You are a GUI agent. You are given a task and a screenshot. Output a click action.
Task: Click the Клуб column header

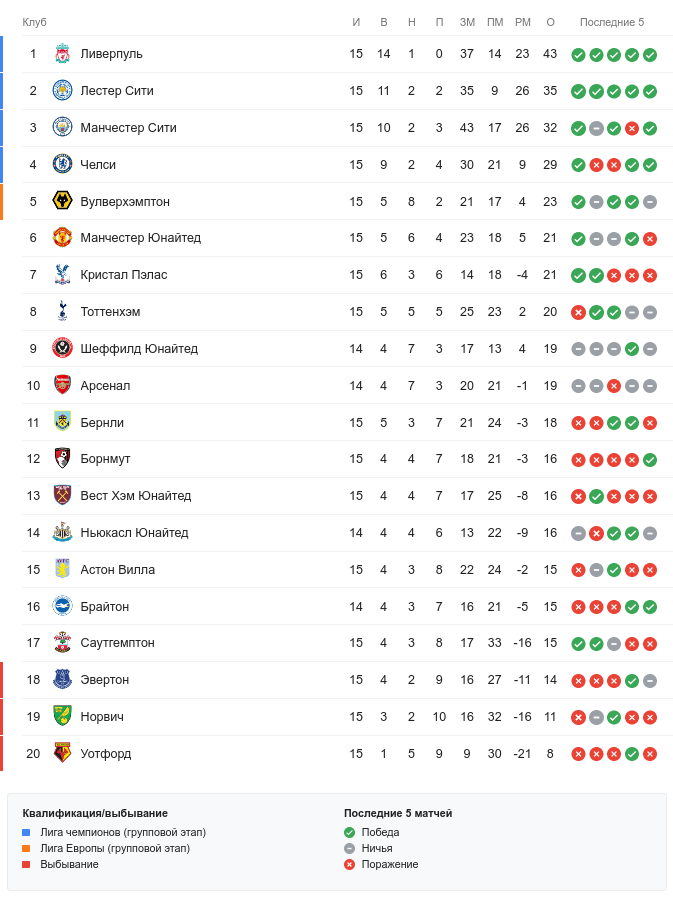point(34,22)
